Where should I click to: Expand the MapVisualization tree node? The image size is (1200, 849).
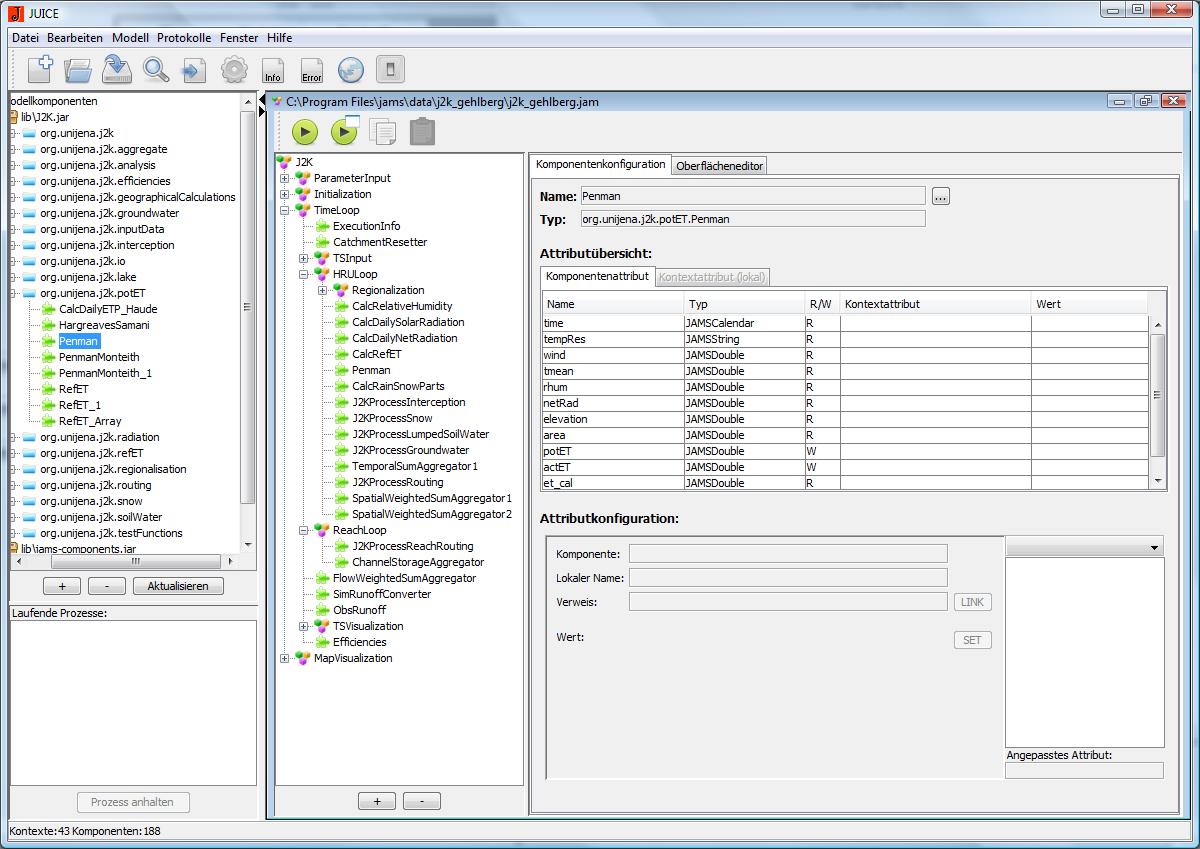[x=285, y=658]
